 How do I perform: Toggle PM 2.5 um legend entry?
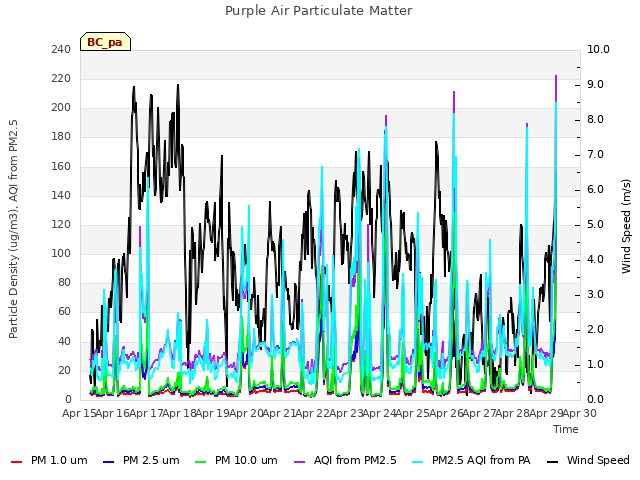[x=141, y=460]
